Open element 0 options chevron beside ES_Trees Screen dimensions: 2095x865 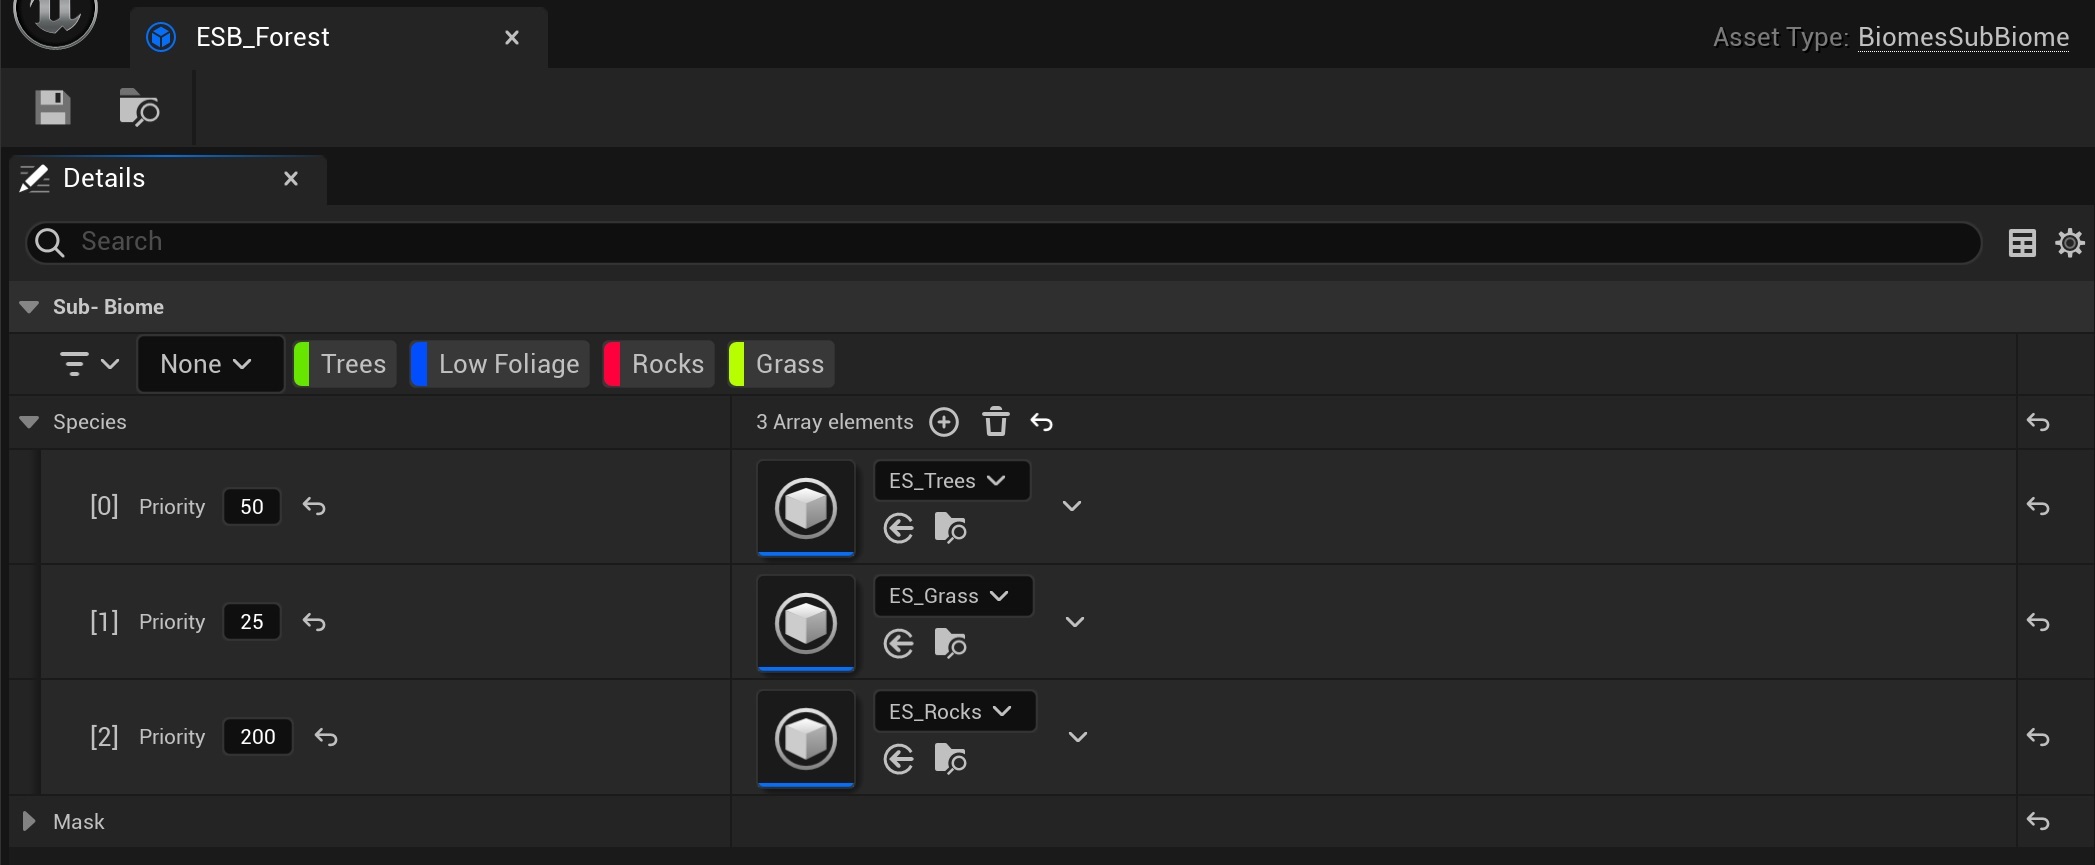coord(1072,506)
